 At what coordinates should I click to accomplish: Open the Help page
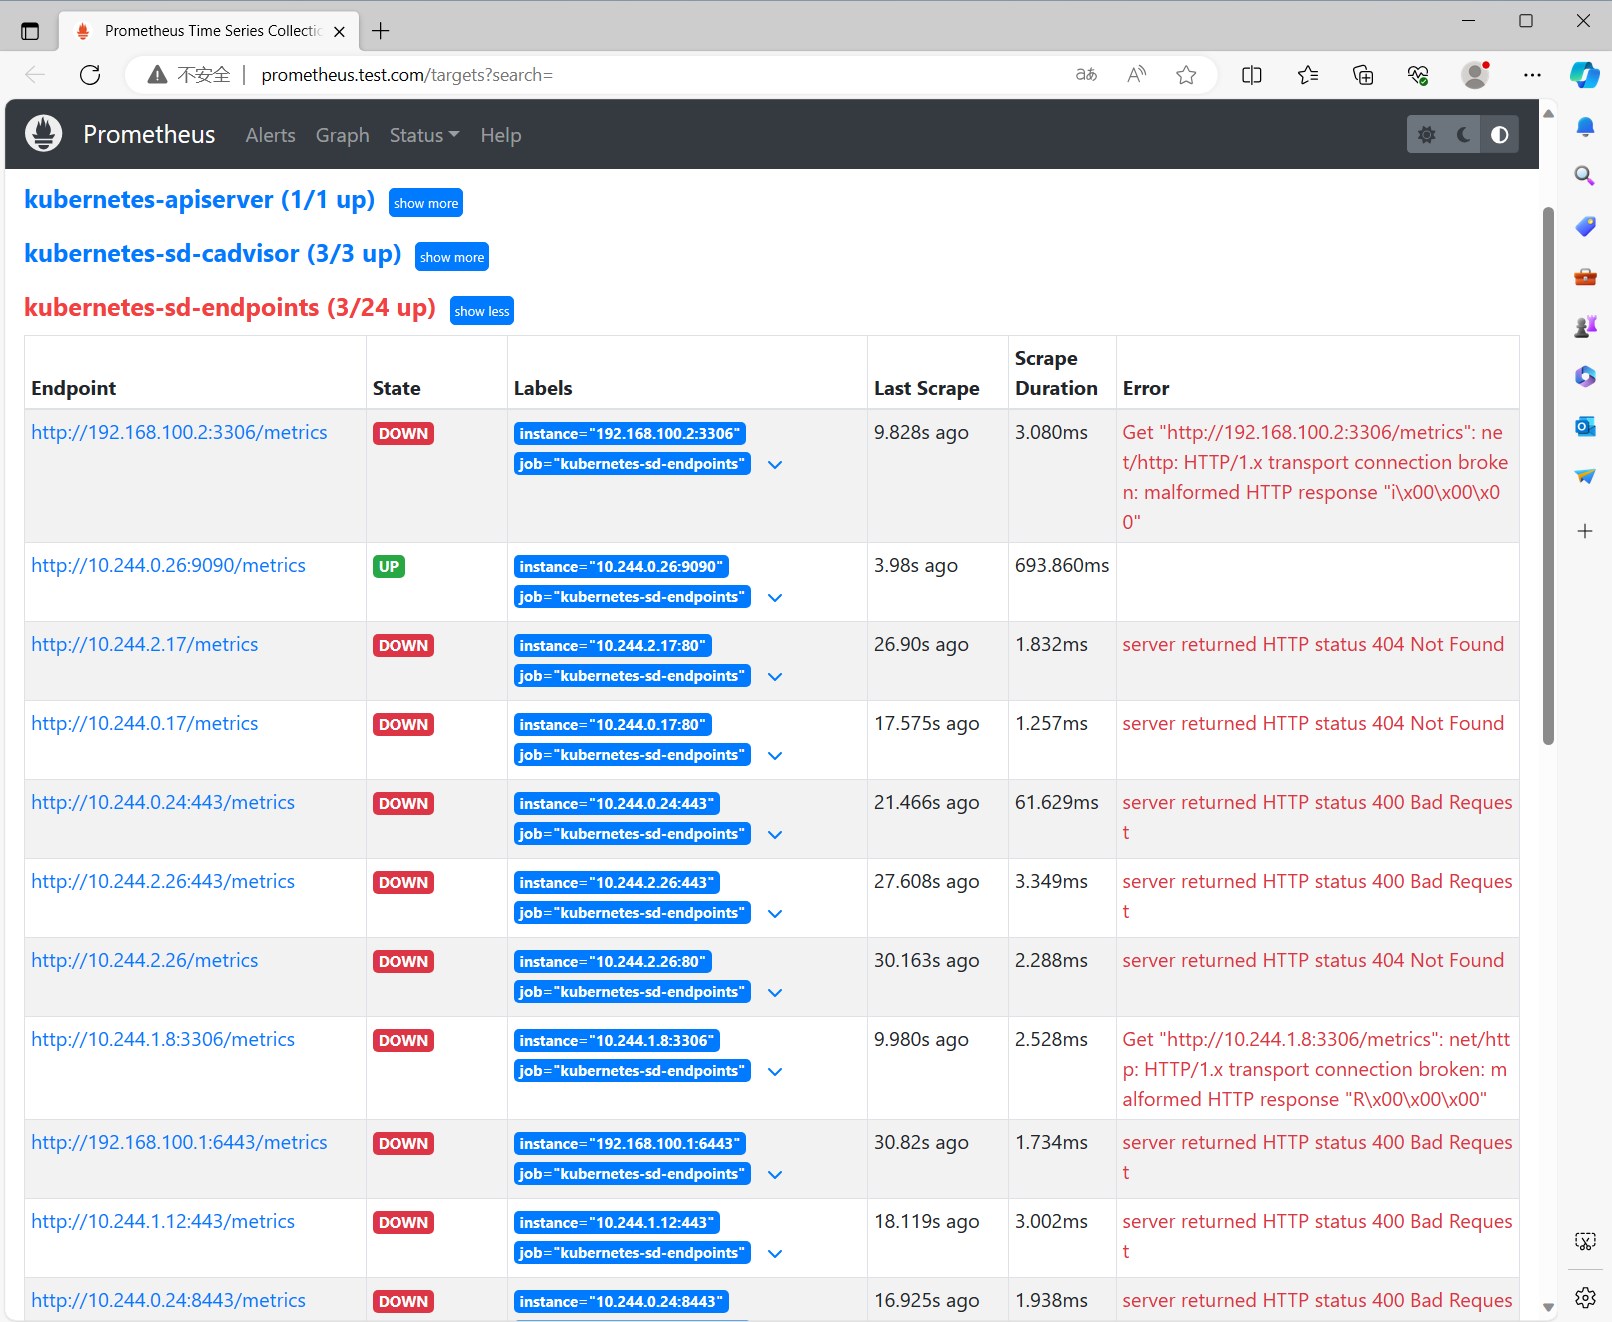[501, 135]
